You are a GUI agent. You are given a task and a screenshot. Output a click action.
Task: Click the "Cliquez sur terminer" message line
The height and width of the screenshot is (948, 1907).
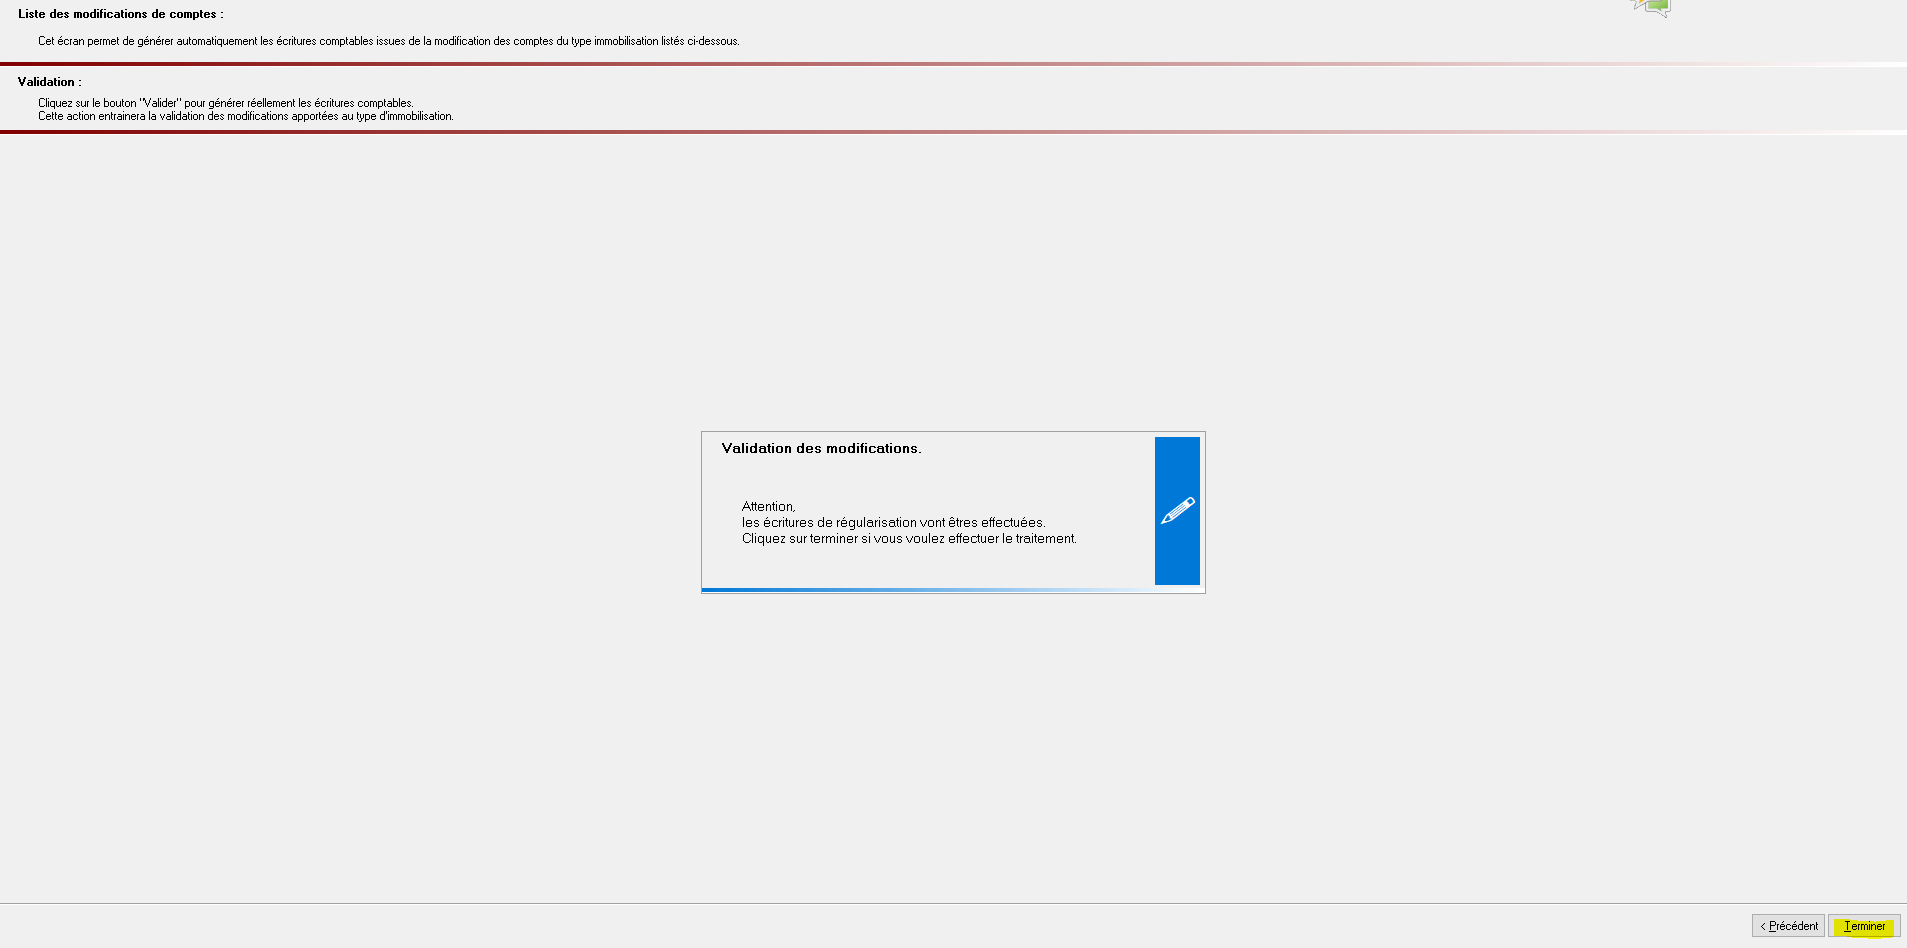(x=908, y=538)
